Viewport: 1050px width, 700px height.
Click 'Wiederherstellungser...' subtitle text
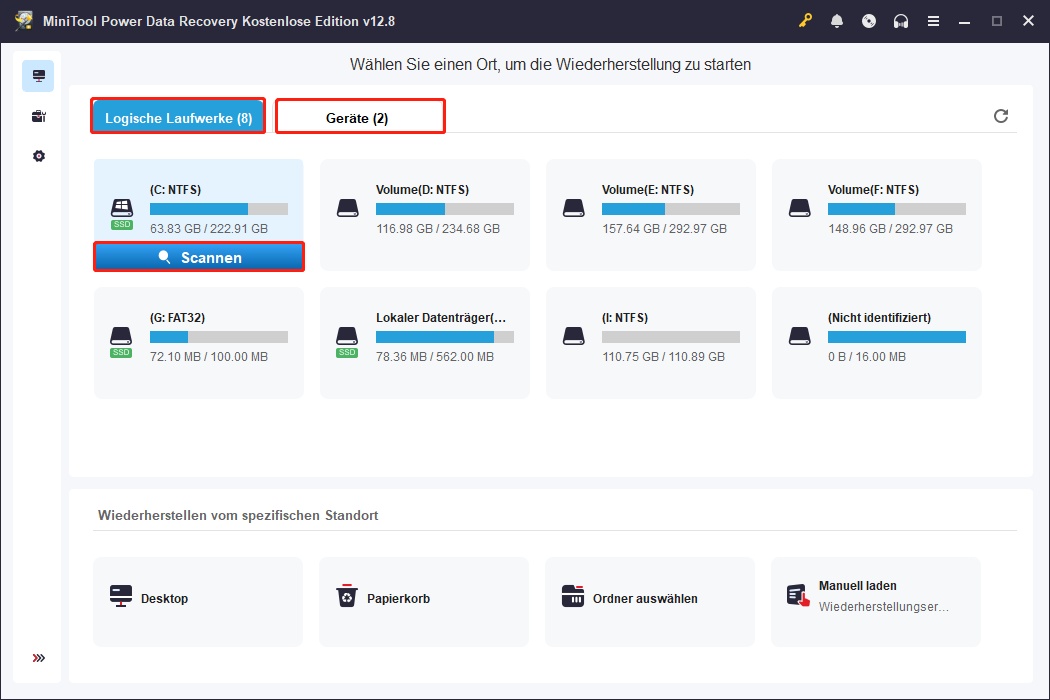pos(884,607)
